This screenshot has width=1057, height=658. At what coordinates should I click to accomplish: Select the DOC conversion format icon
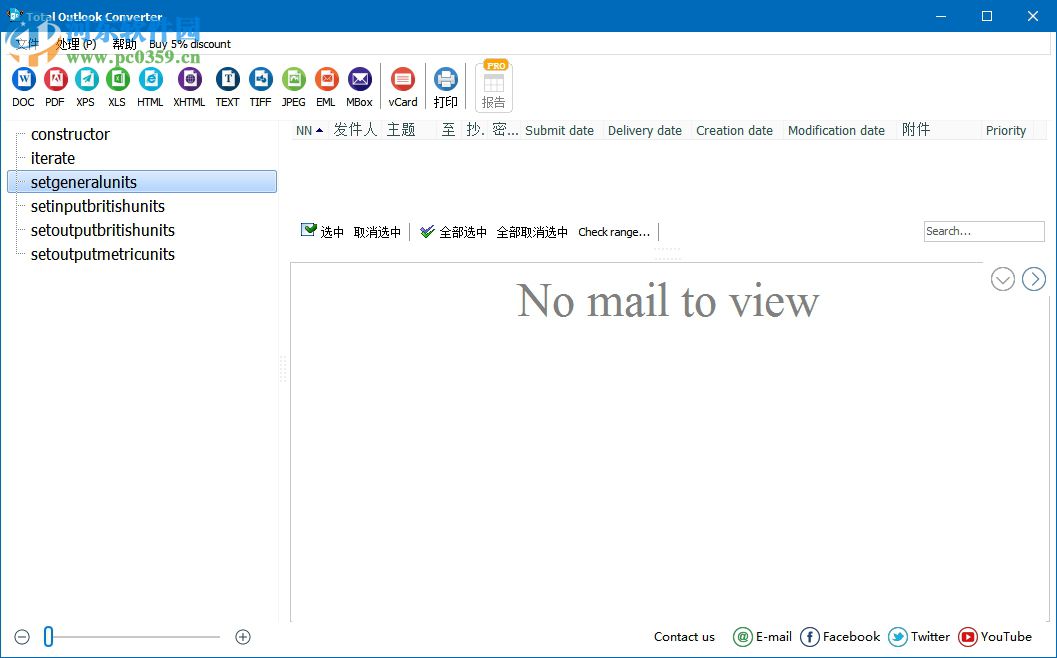point(22,78)
